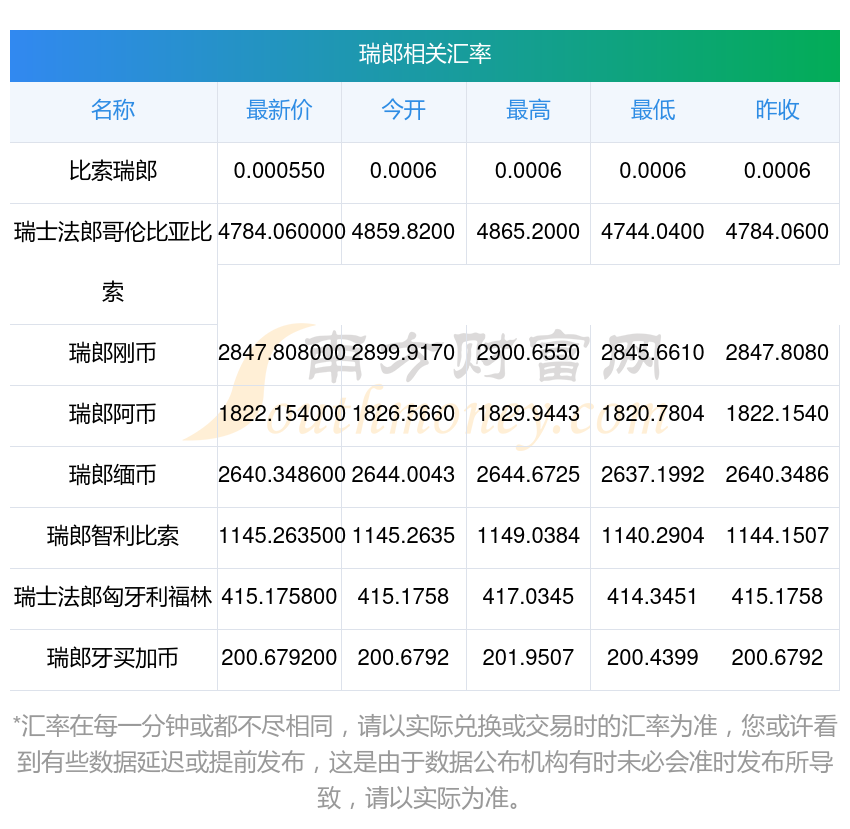
Task: Select the highest price 4865.2000 cell
Action: pyautogui.click(x=528, y=232)
